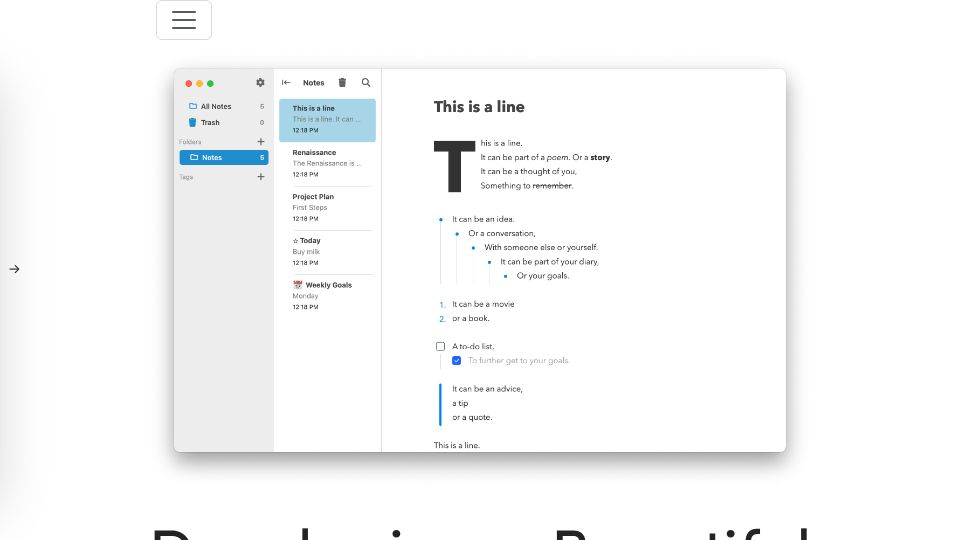Open the Project Plan note
The width and height of the screenshot is (960, 540).
coord(328,208)
